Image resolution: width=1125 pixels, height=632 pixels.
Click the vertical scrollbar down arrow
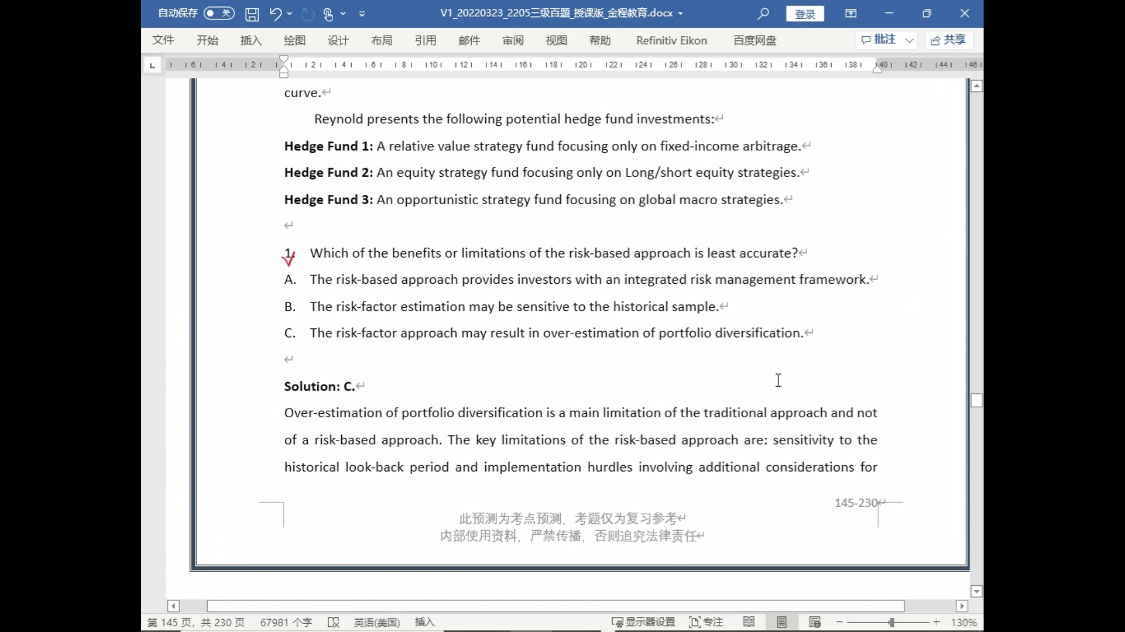click(x=977, y=591)
